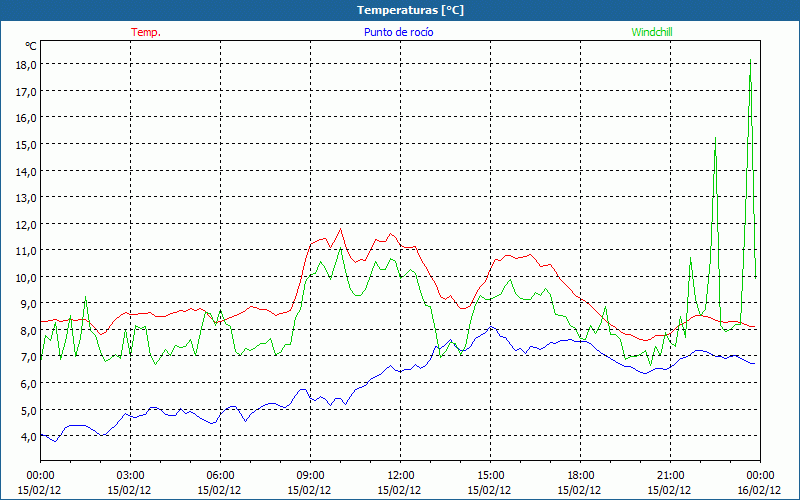Click the 14,0 y-axis value
Viewport: 800px width, 500px height.
[x=26, y=171]
